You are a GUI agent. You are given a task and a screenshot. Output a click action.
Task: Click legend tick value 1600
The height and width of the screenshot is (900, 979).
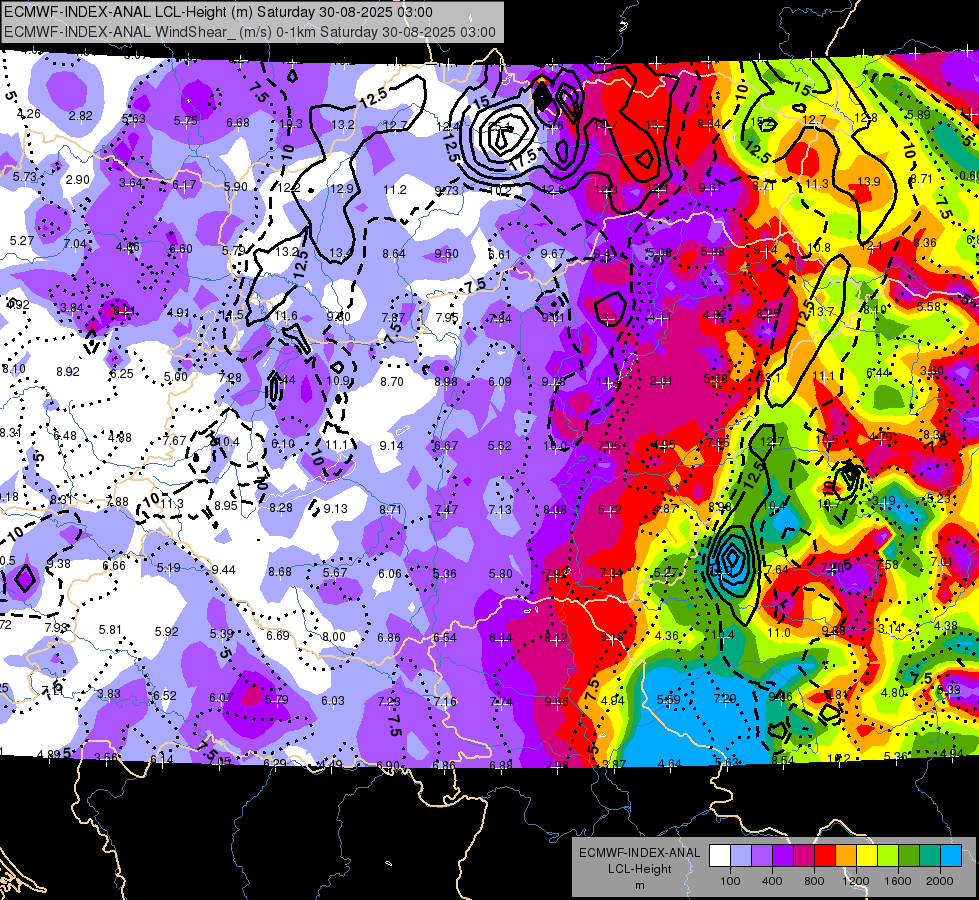pos(898,881)
